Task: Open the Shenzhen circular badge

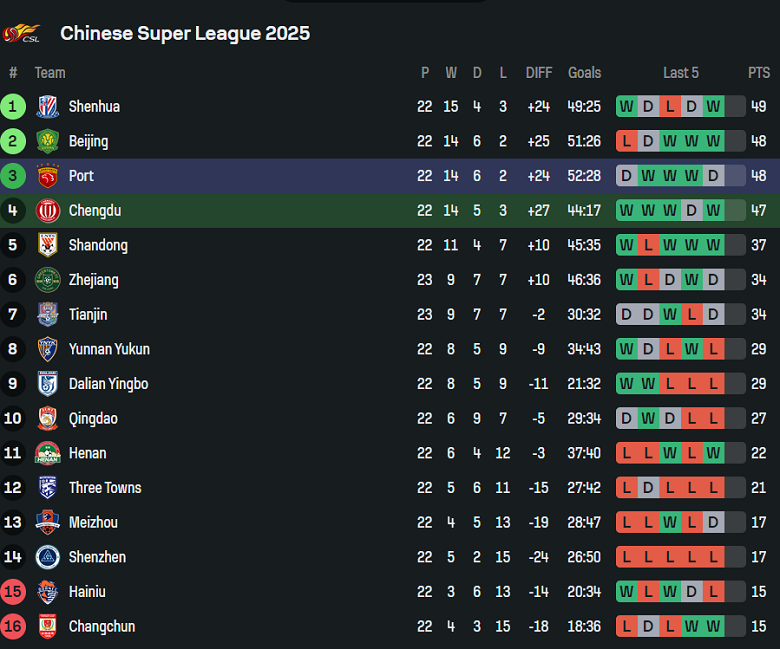Action: coord(48,557)
